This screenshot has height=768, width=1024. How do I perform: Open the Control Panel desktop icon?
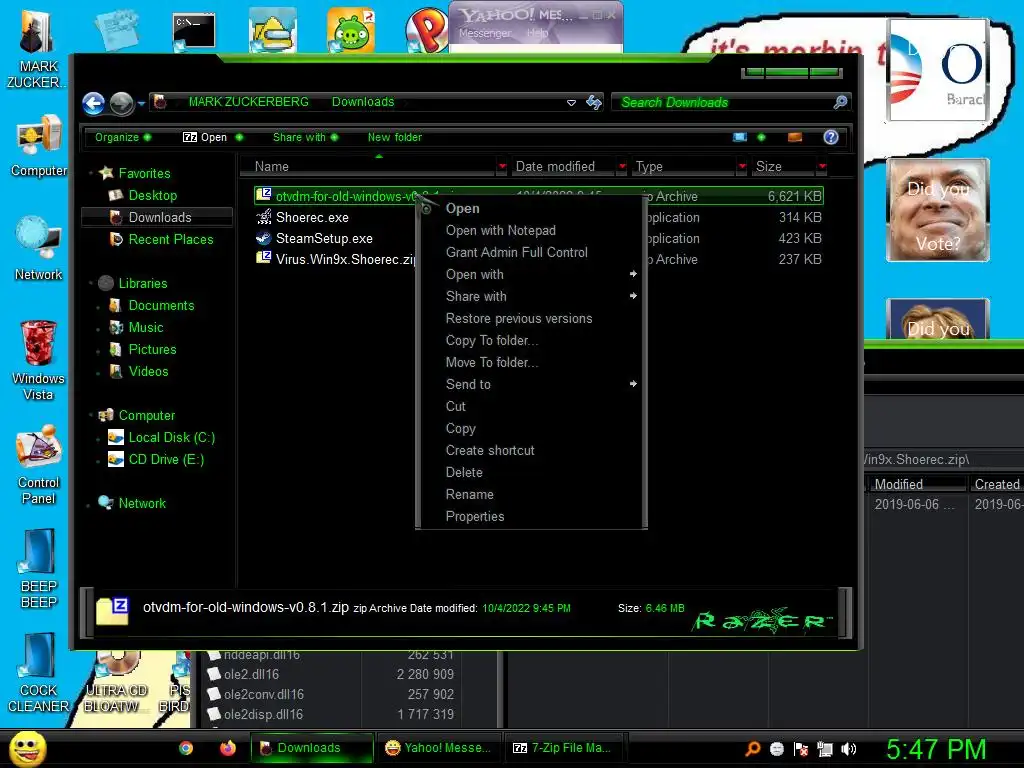pos(39,465)
